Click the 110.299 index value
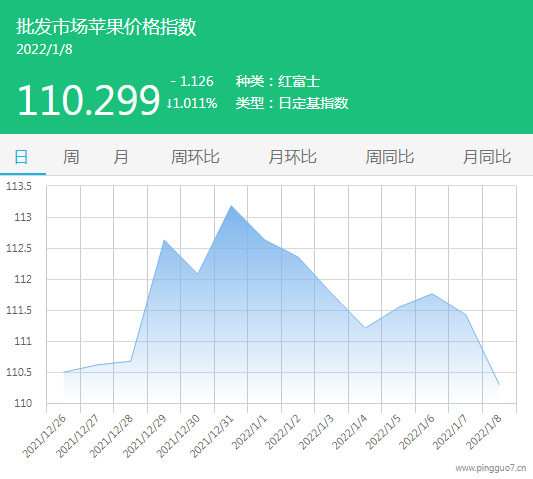Screen dimensions: 533x479 (88, 100)
